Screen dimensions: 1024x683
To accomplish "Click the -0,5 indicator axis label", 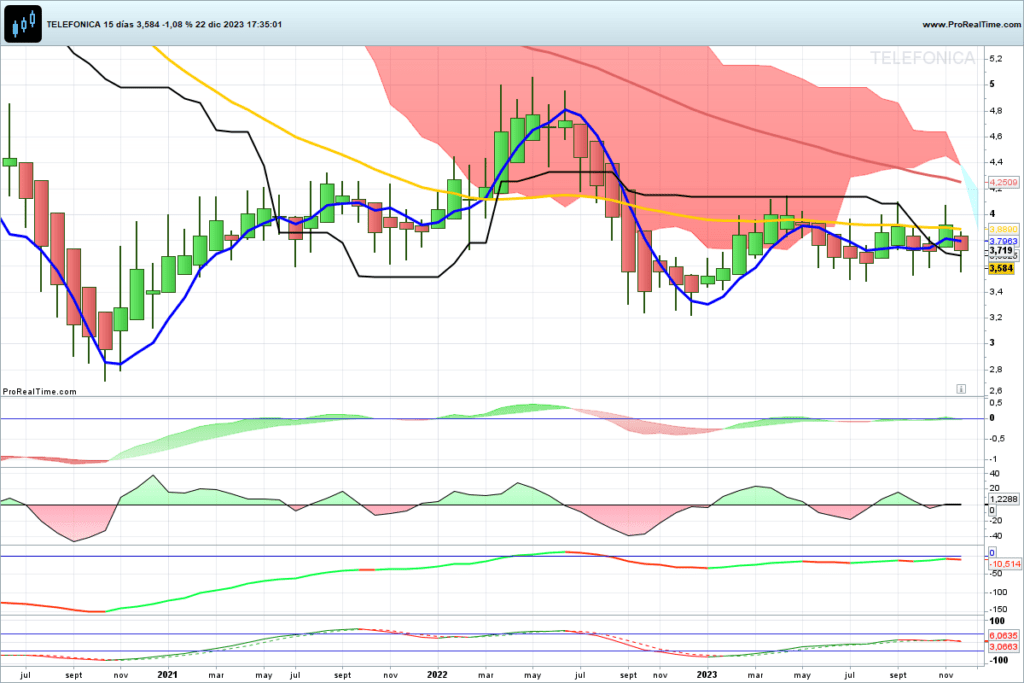I will (x=996, y=438).
